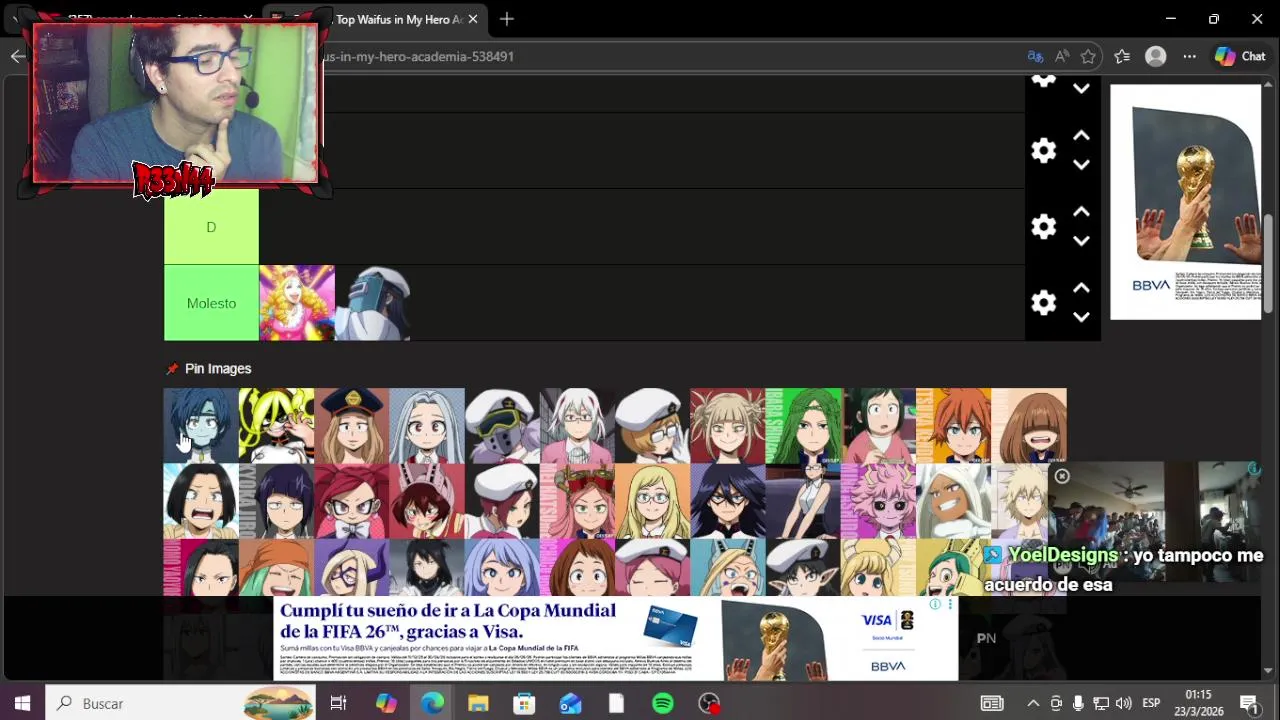
Task: Open Spotify from taskbar
Action: coord(662,703)
